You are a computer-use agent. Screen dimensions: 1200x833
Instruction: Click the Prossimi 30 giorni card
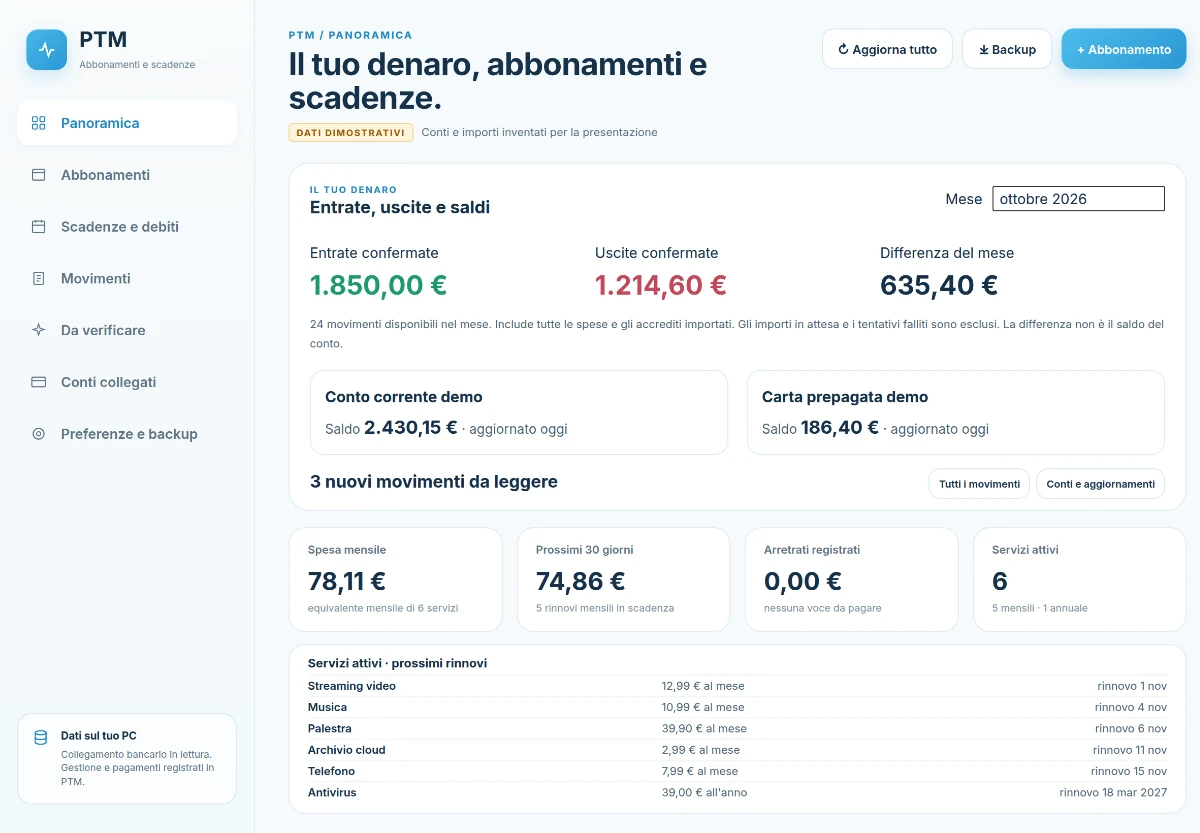[x=624, y=579]
